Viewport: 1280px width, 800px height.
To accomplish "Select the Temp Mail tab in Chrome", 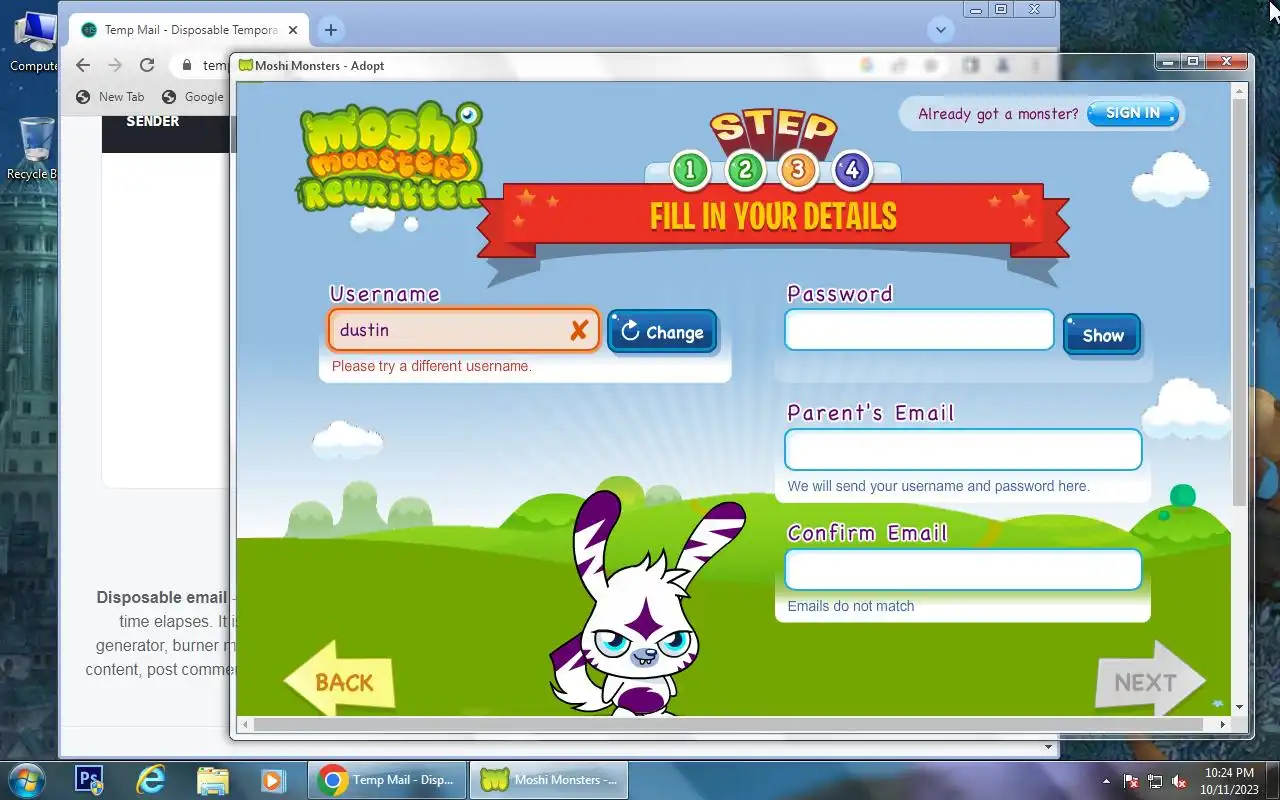I will (190, 30).
